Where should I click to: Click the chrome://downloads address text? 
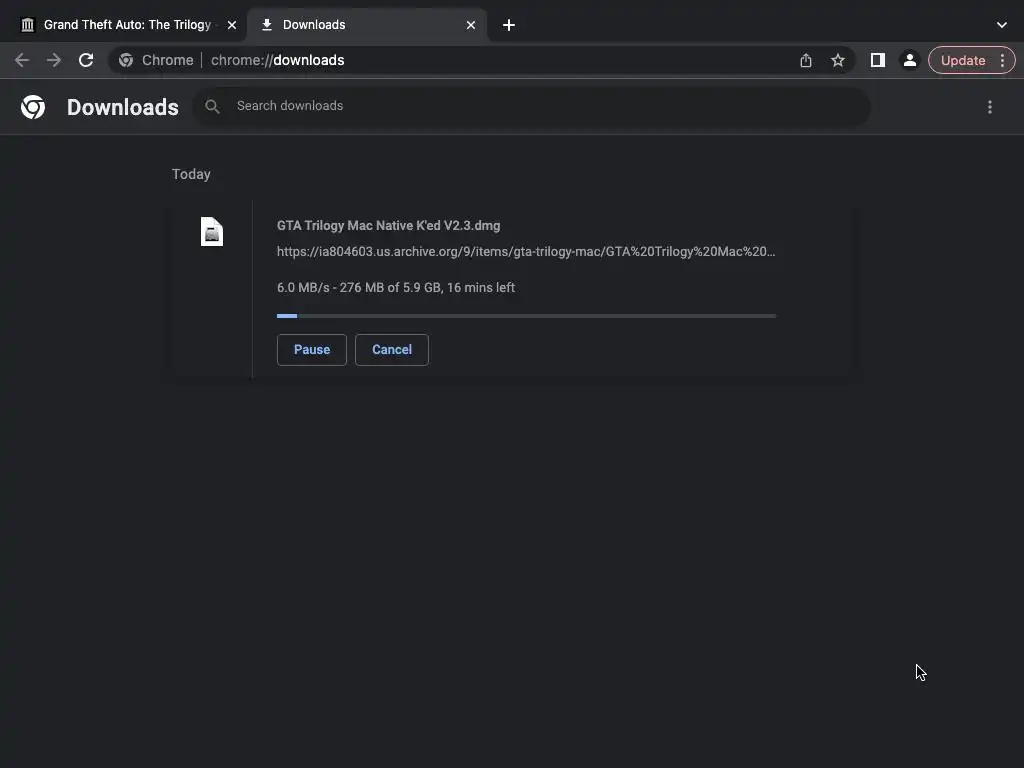pos(278,60)
